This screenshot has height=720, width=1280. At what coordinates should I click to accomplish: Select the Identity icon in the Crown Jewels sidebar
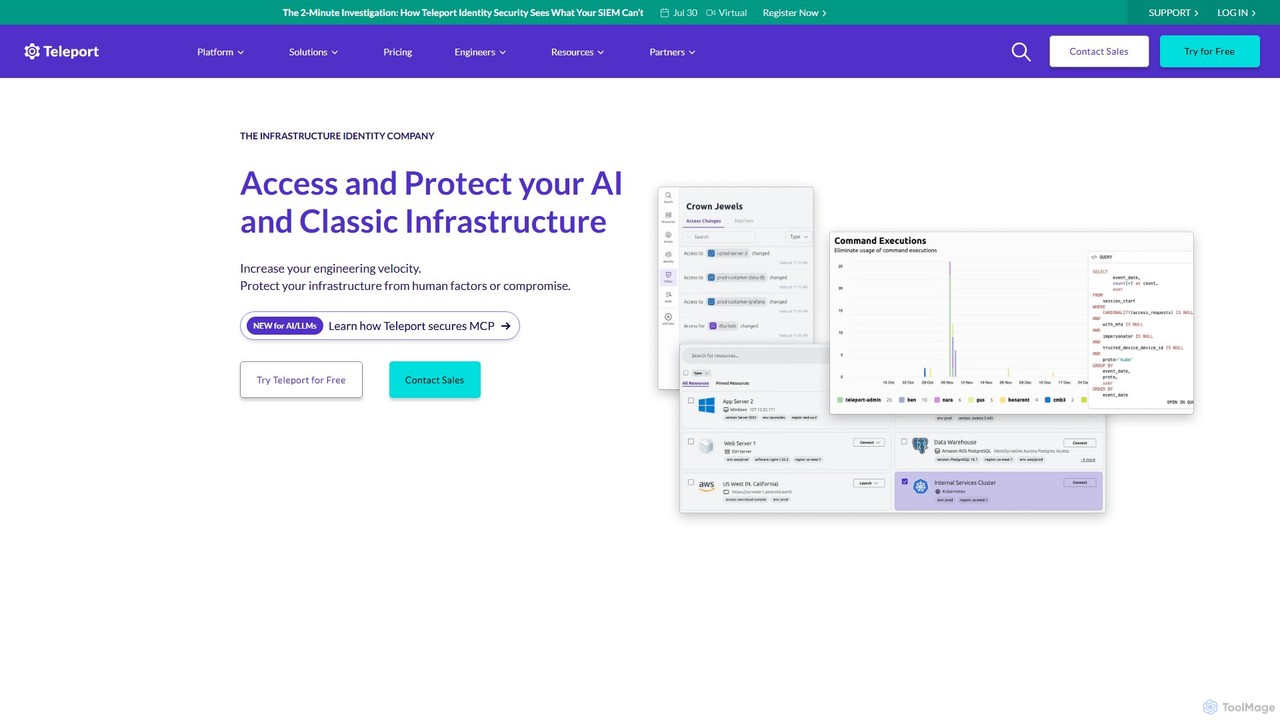click(668, 254)
